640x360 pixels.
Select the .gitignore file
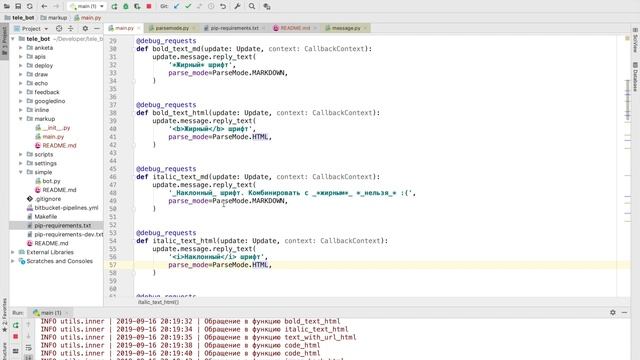point(47,199)
